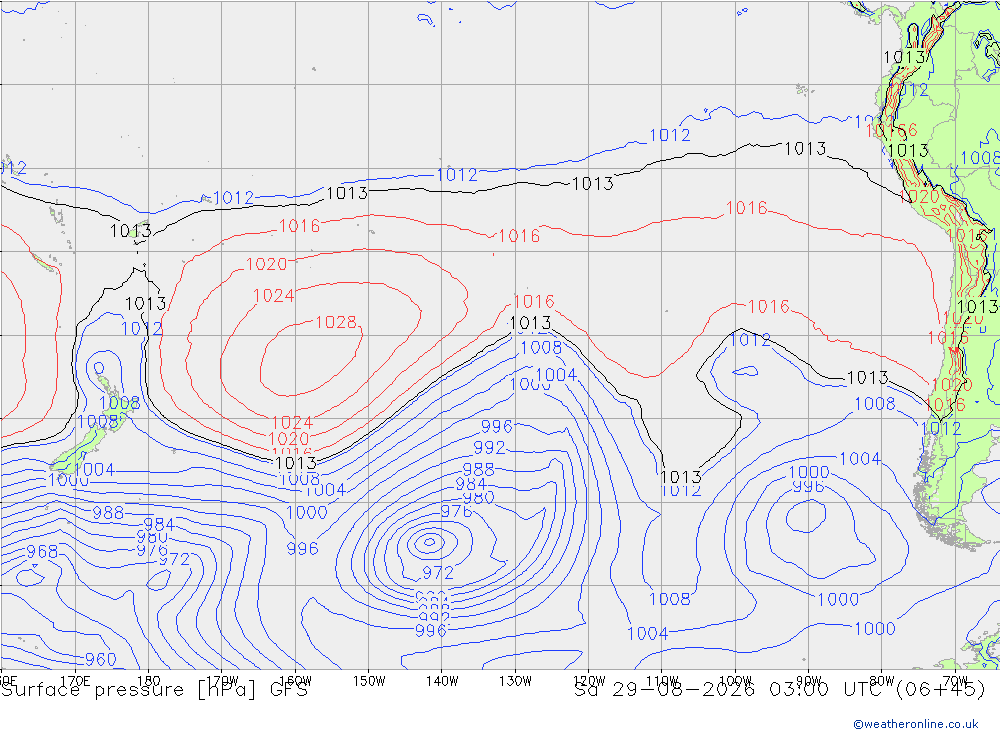This screenshot has width=1000, height=733.
Task: Click the 140W longitude label
Action: pos(442,681)
